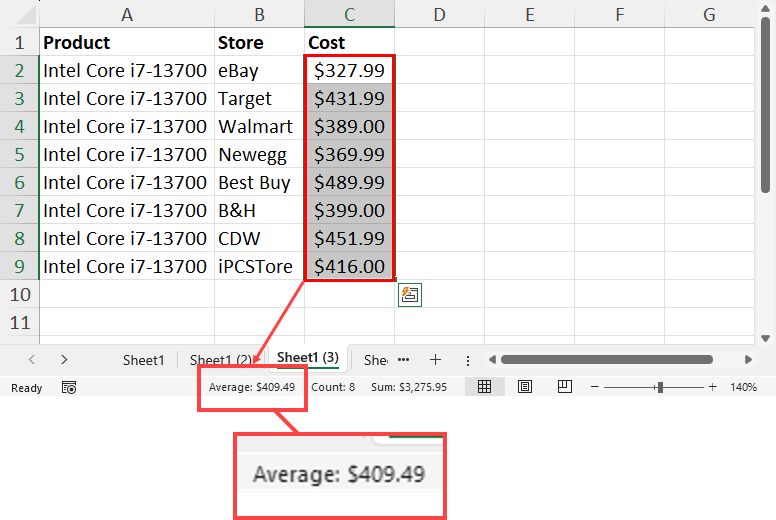Open the Sheet1 tab

[x=144, y=360]
